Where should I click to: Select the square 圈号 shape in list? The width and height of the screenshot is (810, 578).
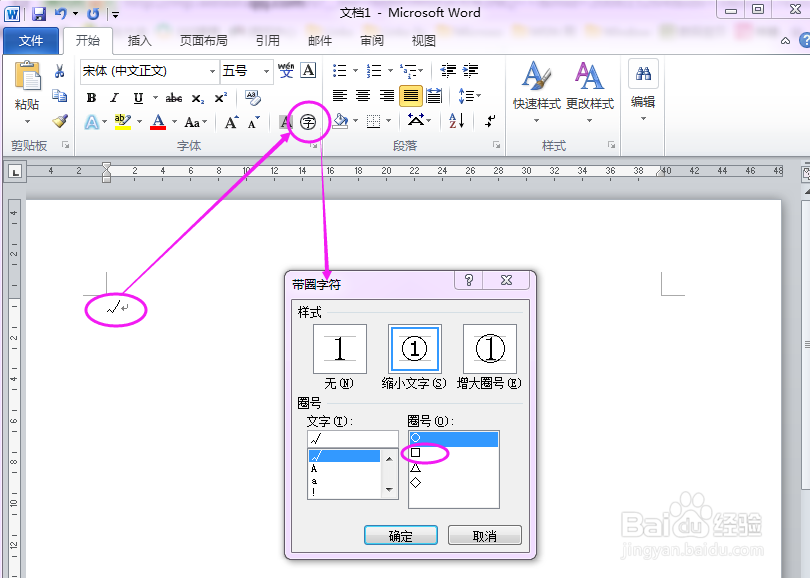click(x=415, y=453)
